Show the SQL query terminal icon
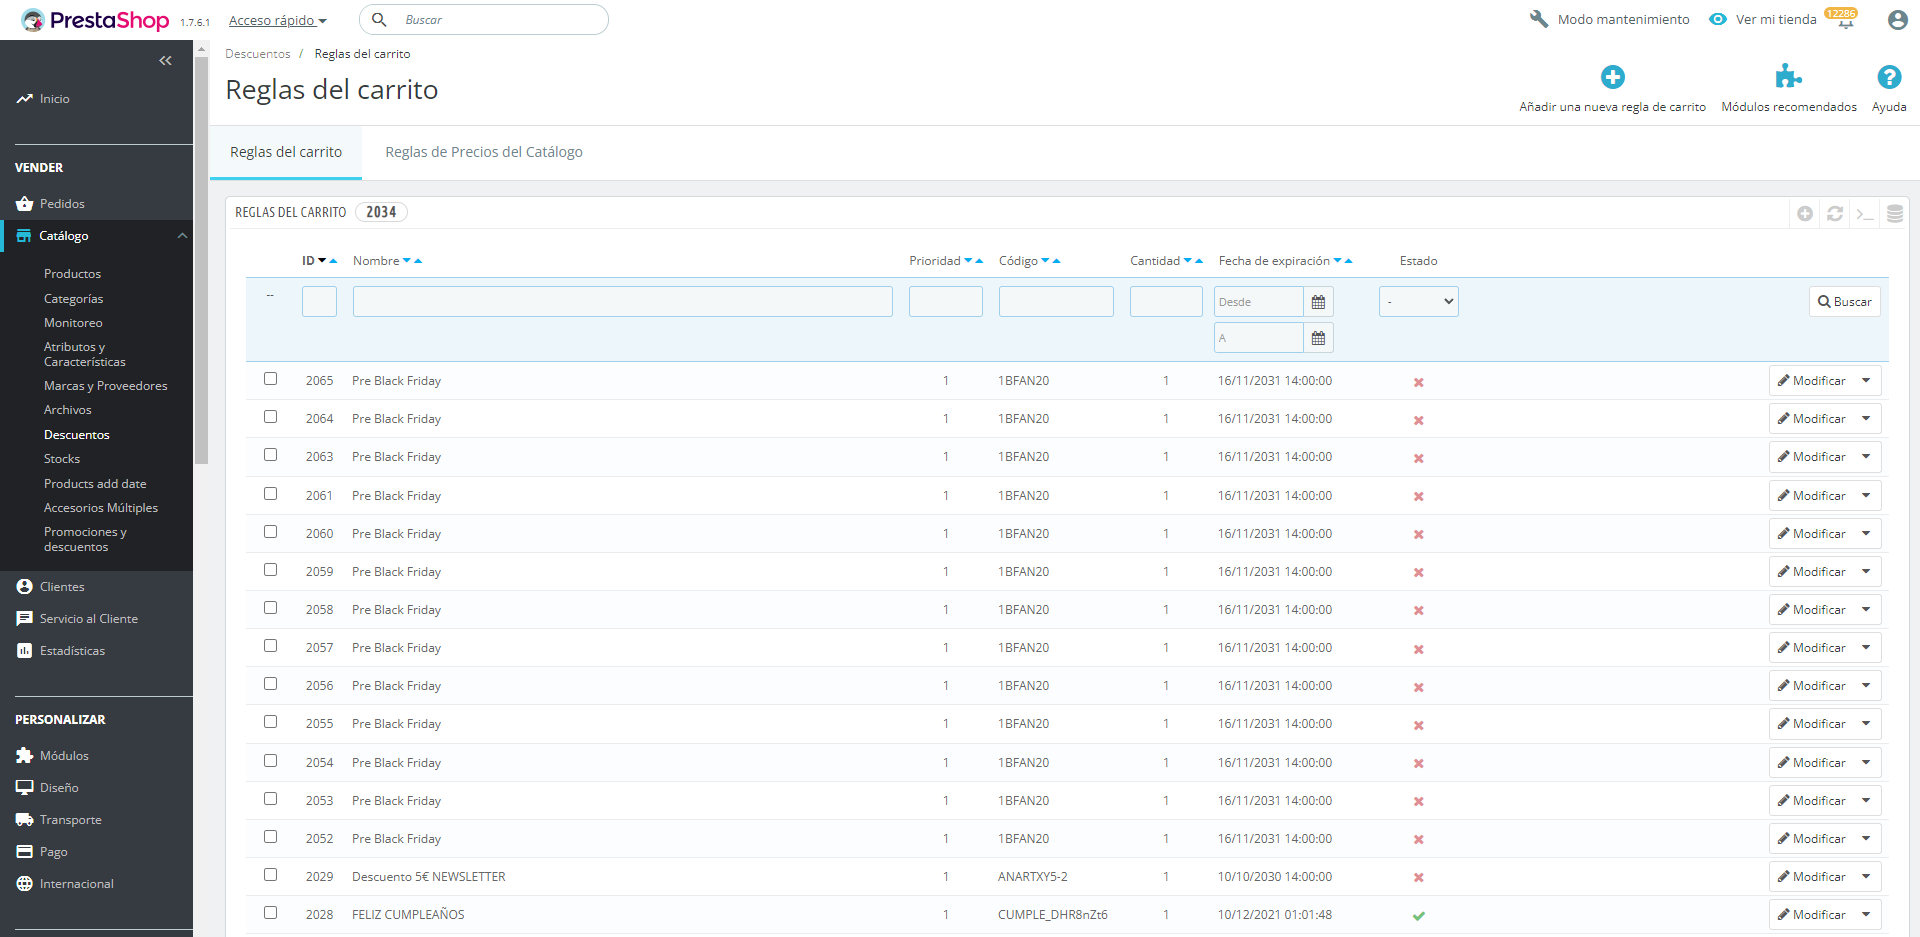The height and width of the screenshot is (937, 1920). [x=1865, y=213]
